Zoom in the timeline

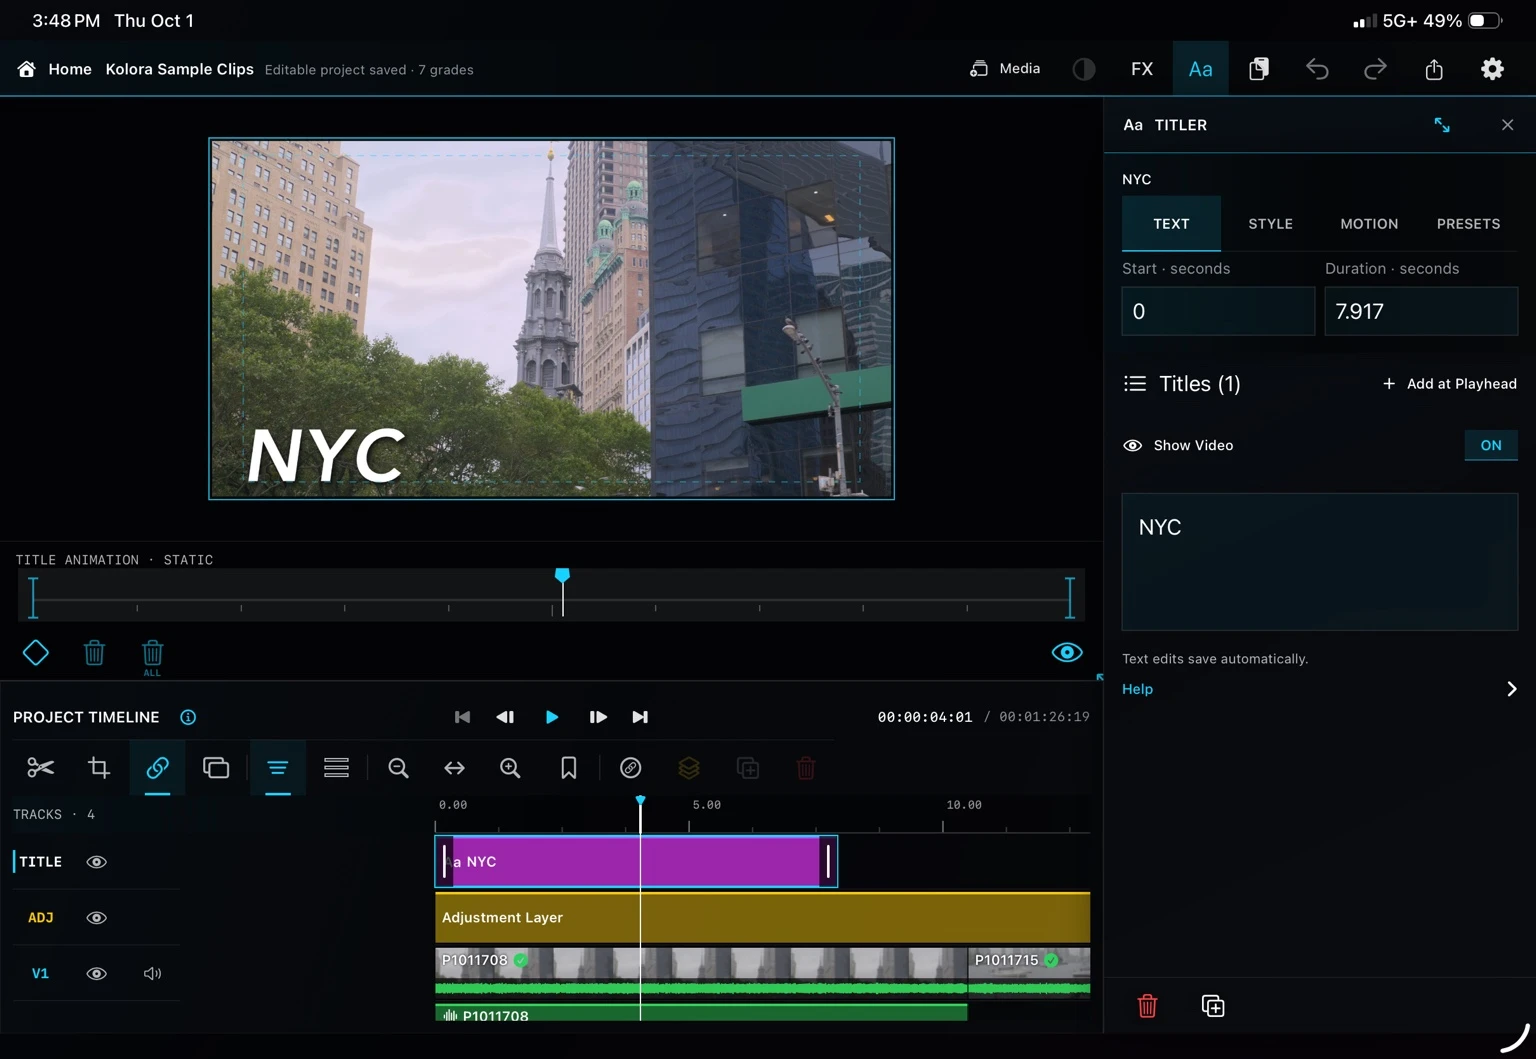pyautogui.click(x=510, y=768)
